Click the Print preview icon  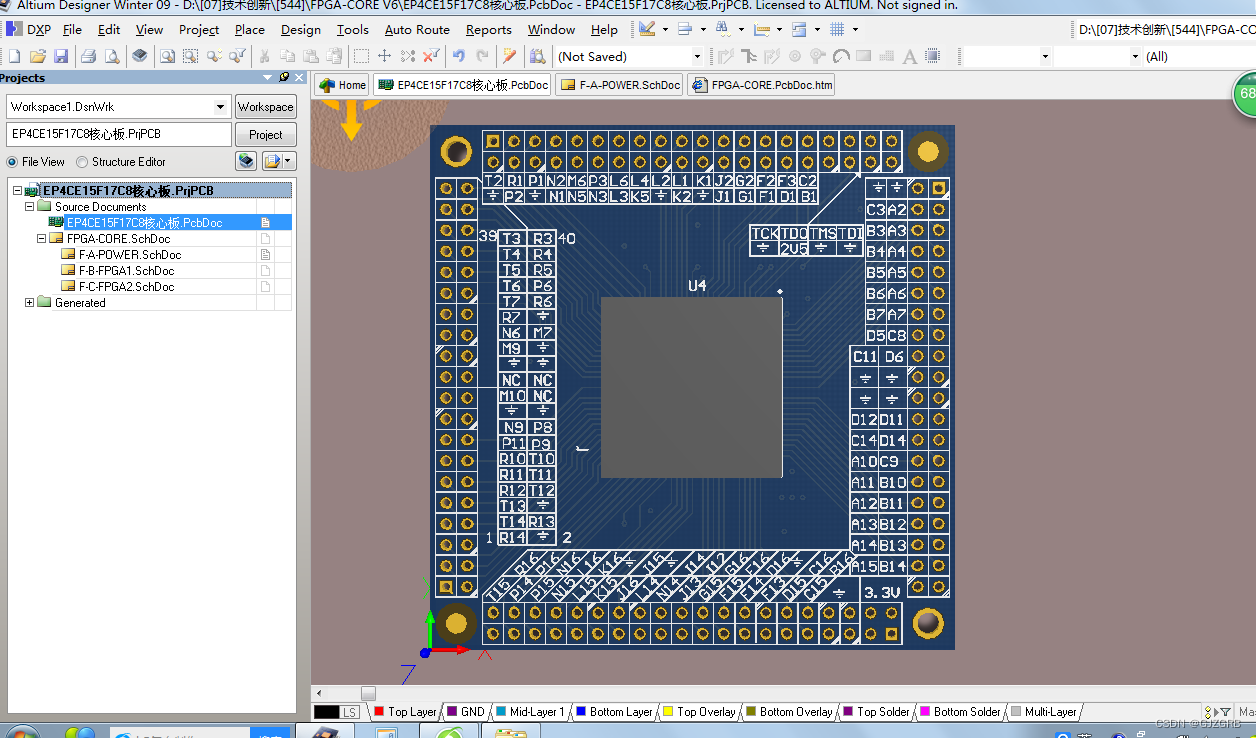tap(112, 56)
